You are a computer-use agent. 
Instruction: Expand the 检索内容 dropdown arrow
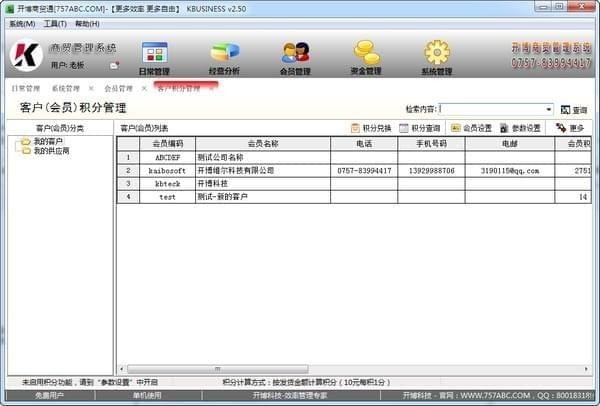click(x=549, y=109)
